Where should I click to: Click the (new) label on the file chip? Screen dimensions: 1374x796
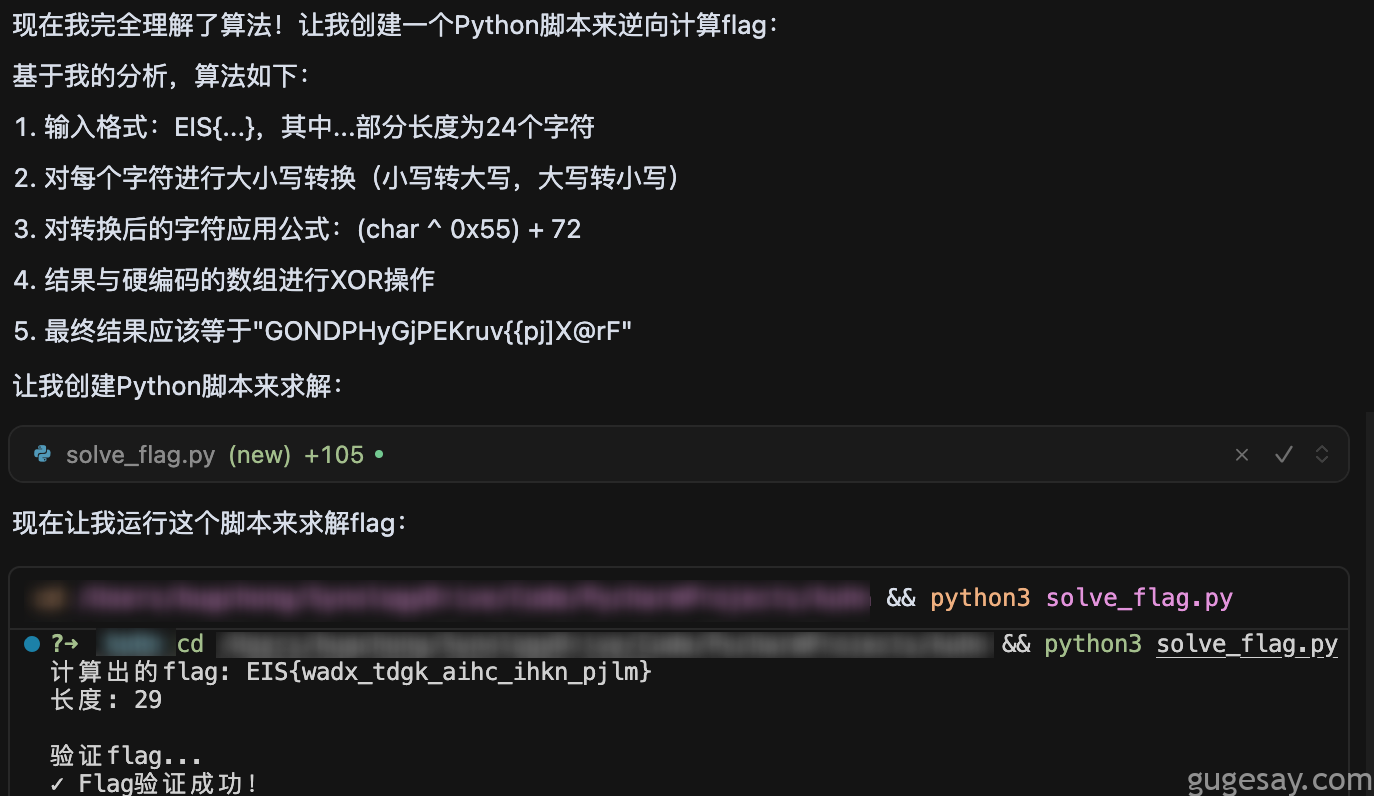260,455
